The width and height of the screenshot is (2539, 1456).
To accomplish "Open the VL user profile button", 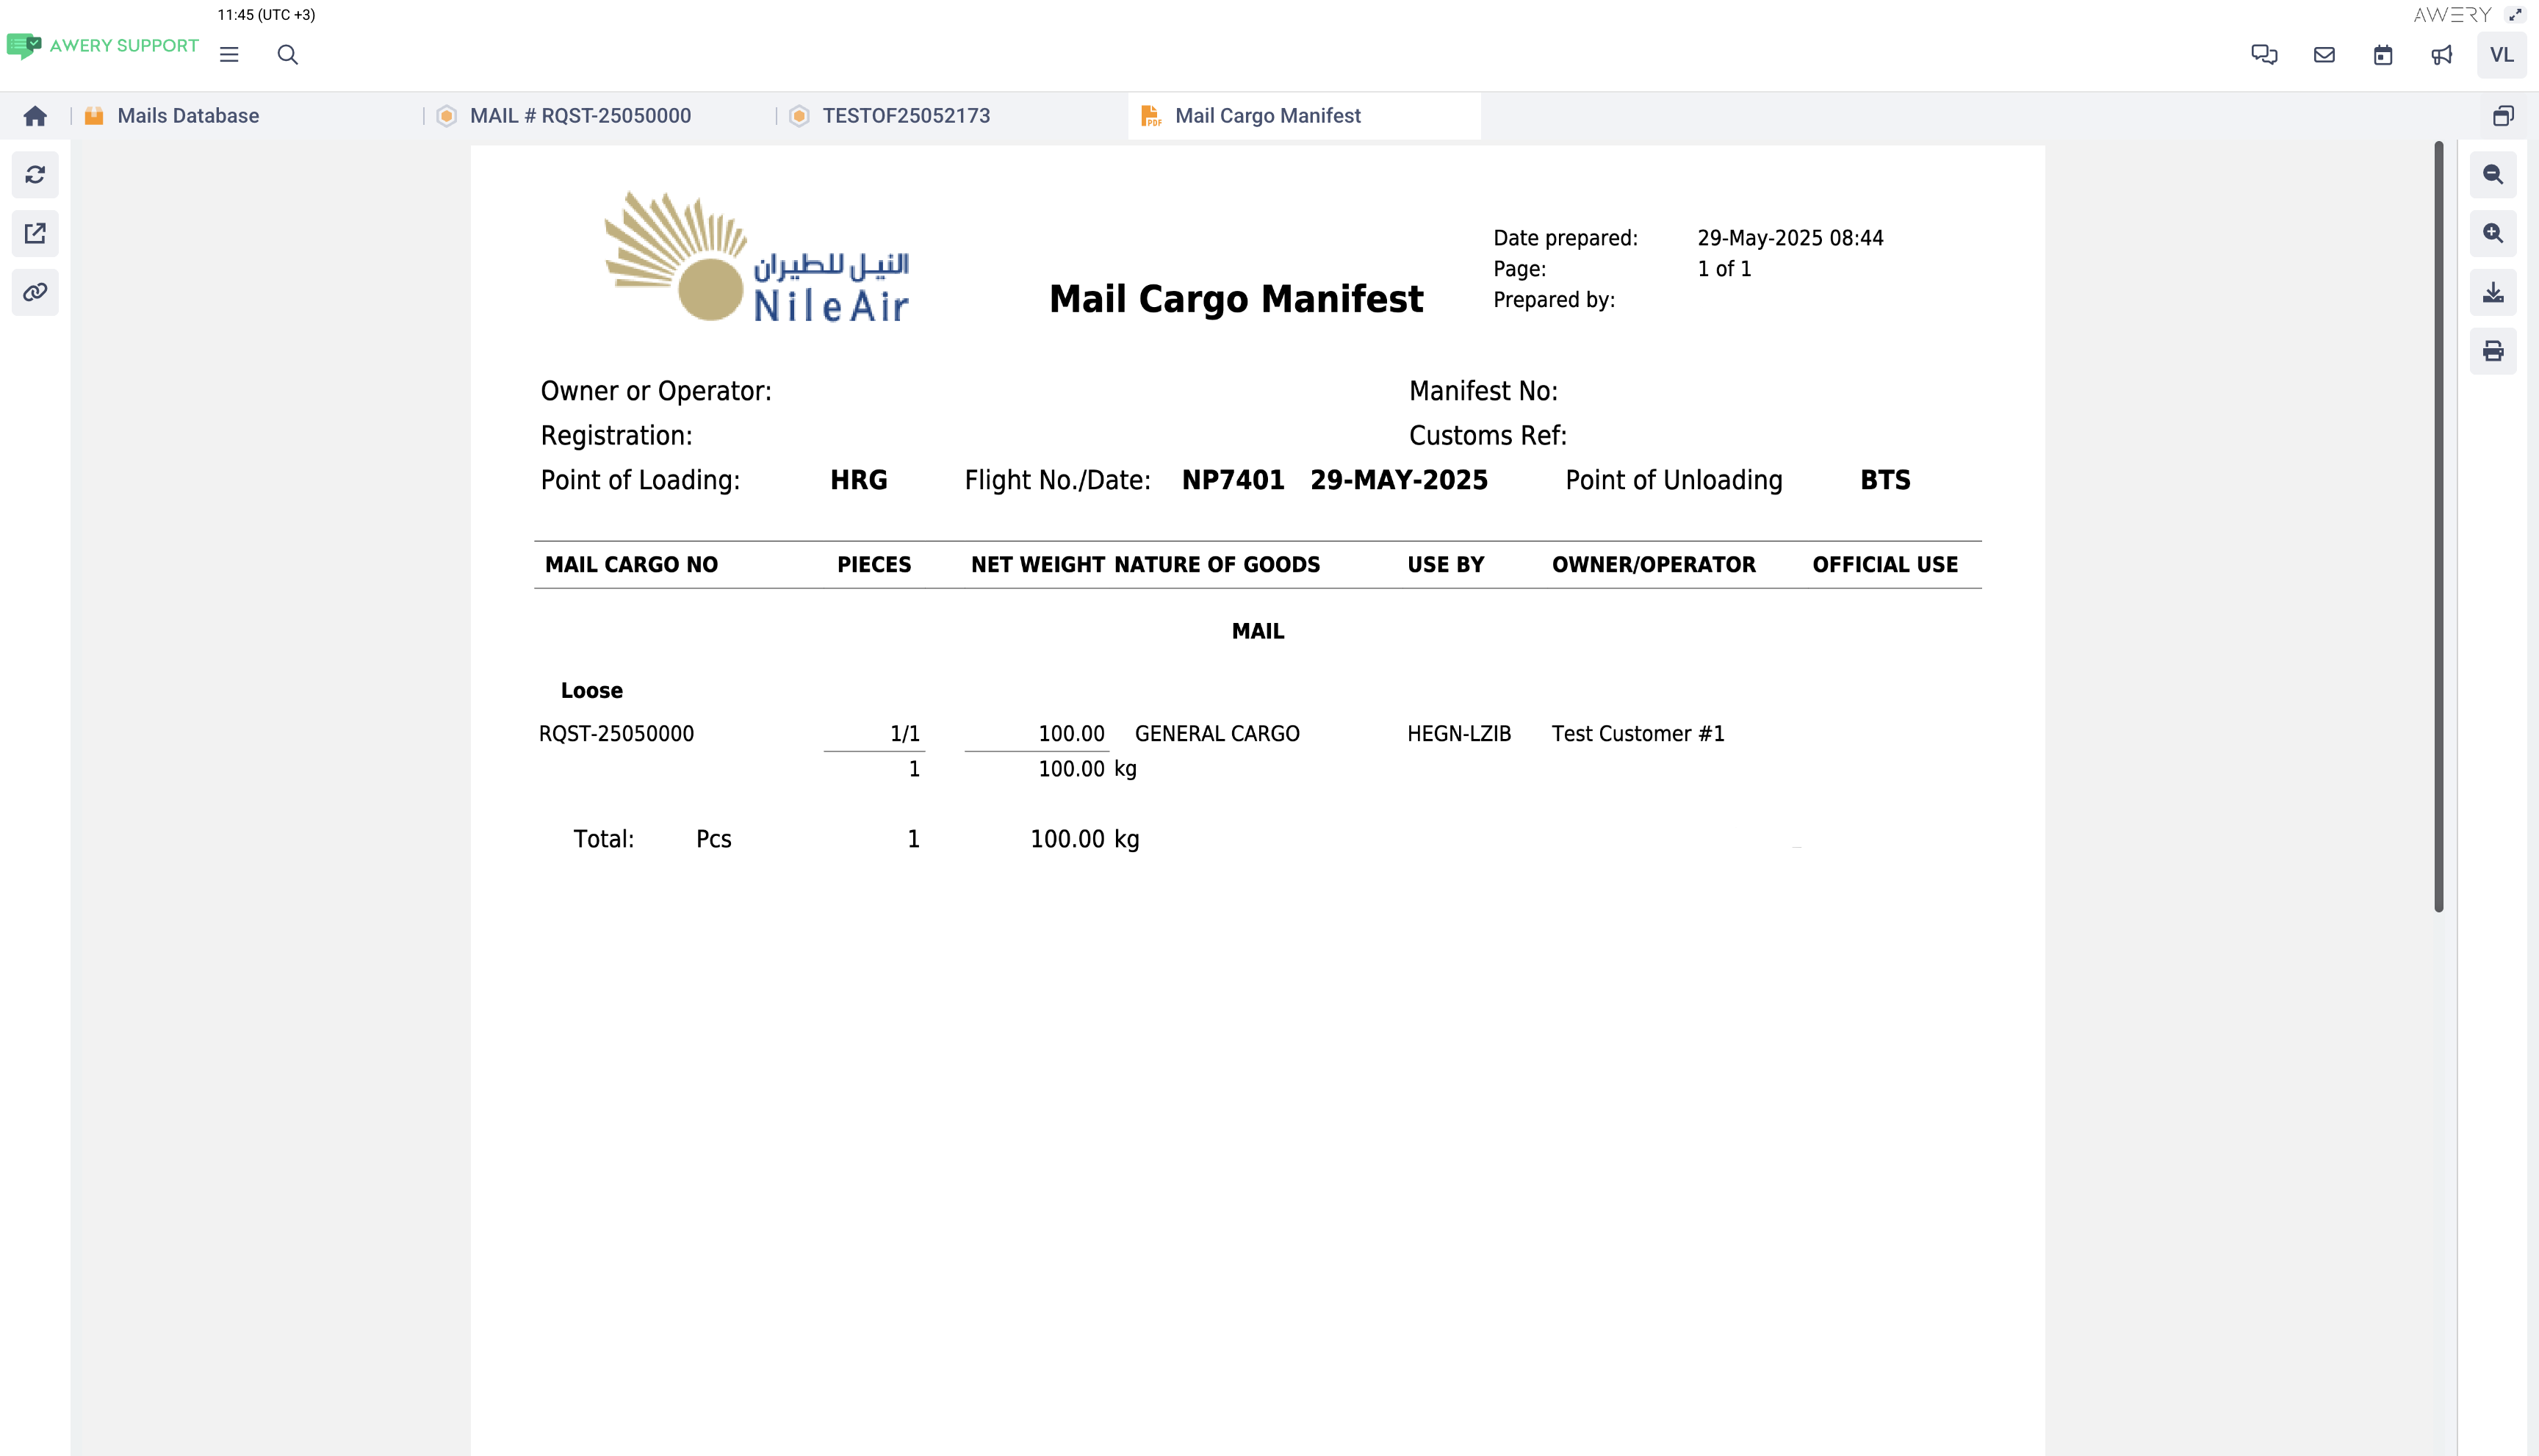I will pos(2501,55).
